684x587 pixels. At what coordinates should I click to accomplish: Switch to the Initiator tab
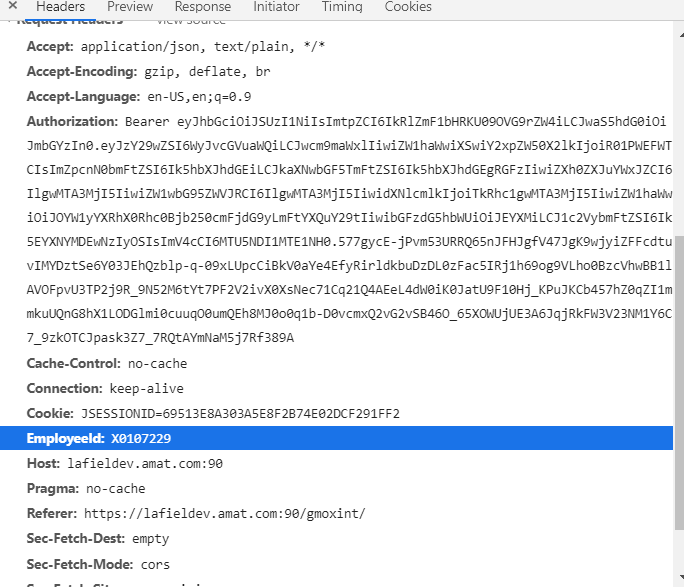click(x=275, y=7)
